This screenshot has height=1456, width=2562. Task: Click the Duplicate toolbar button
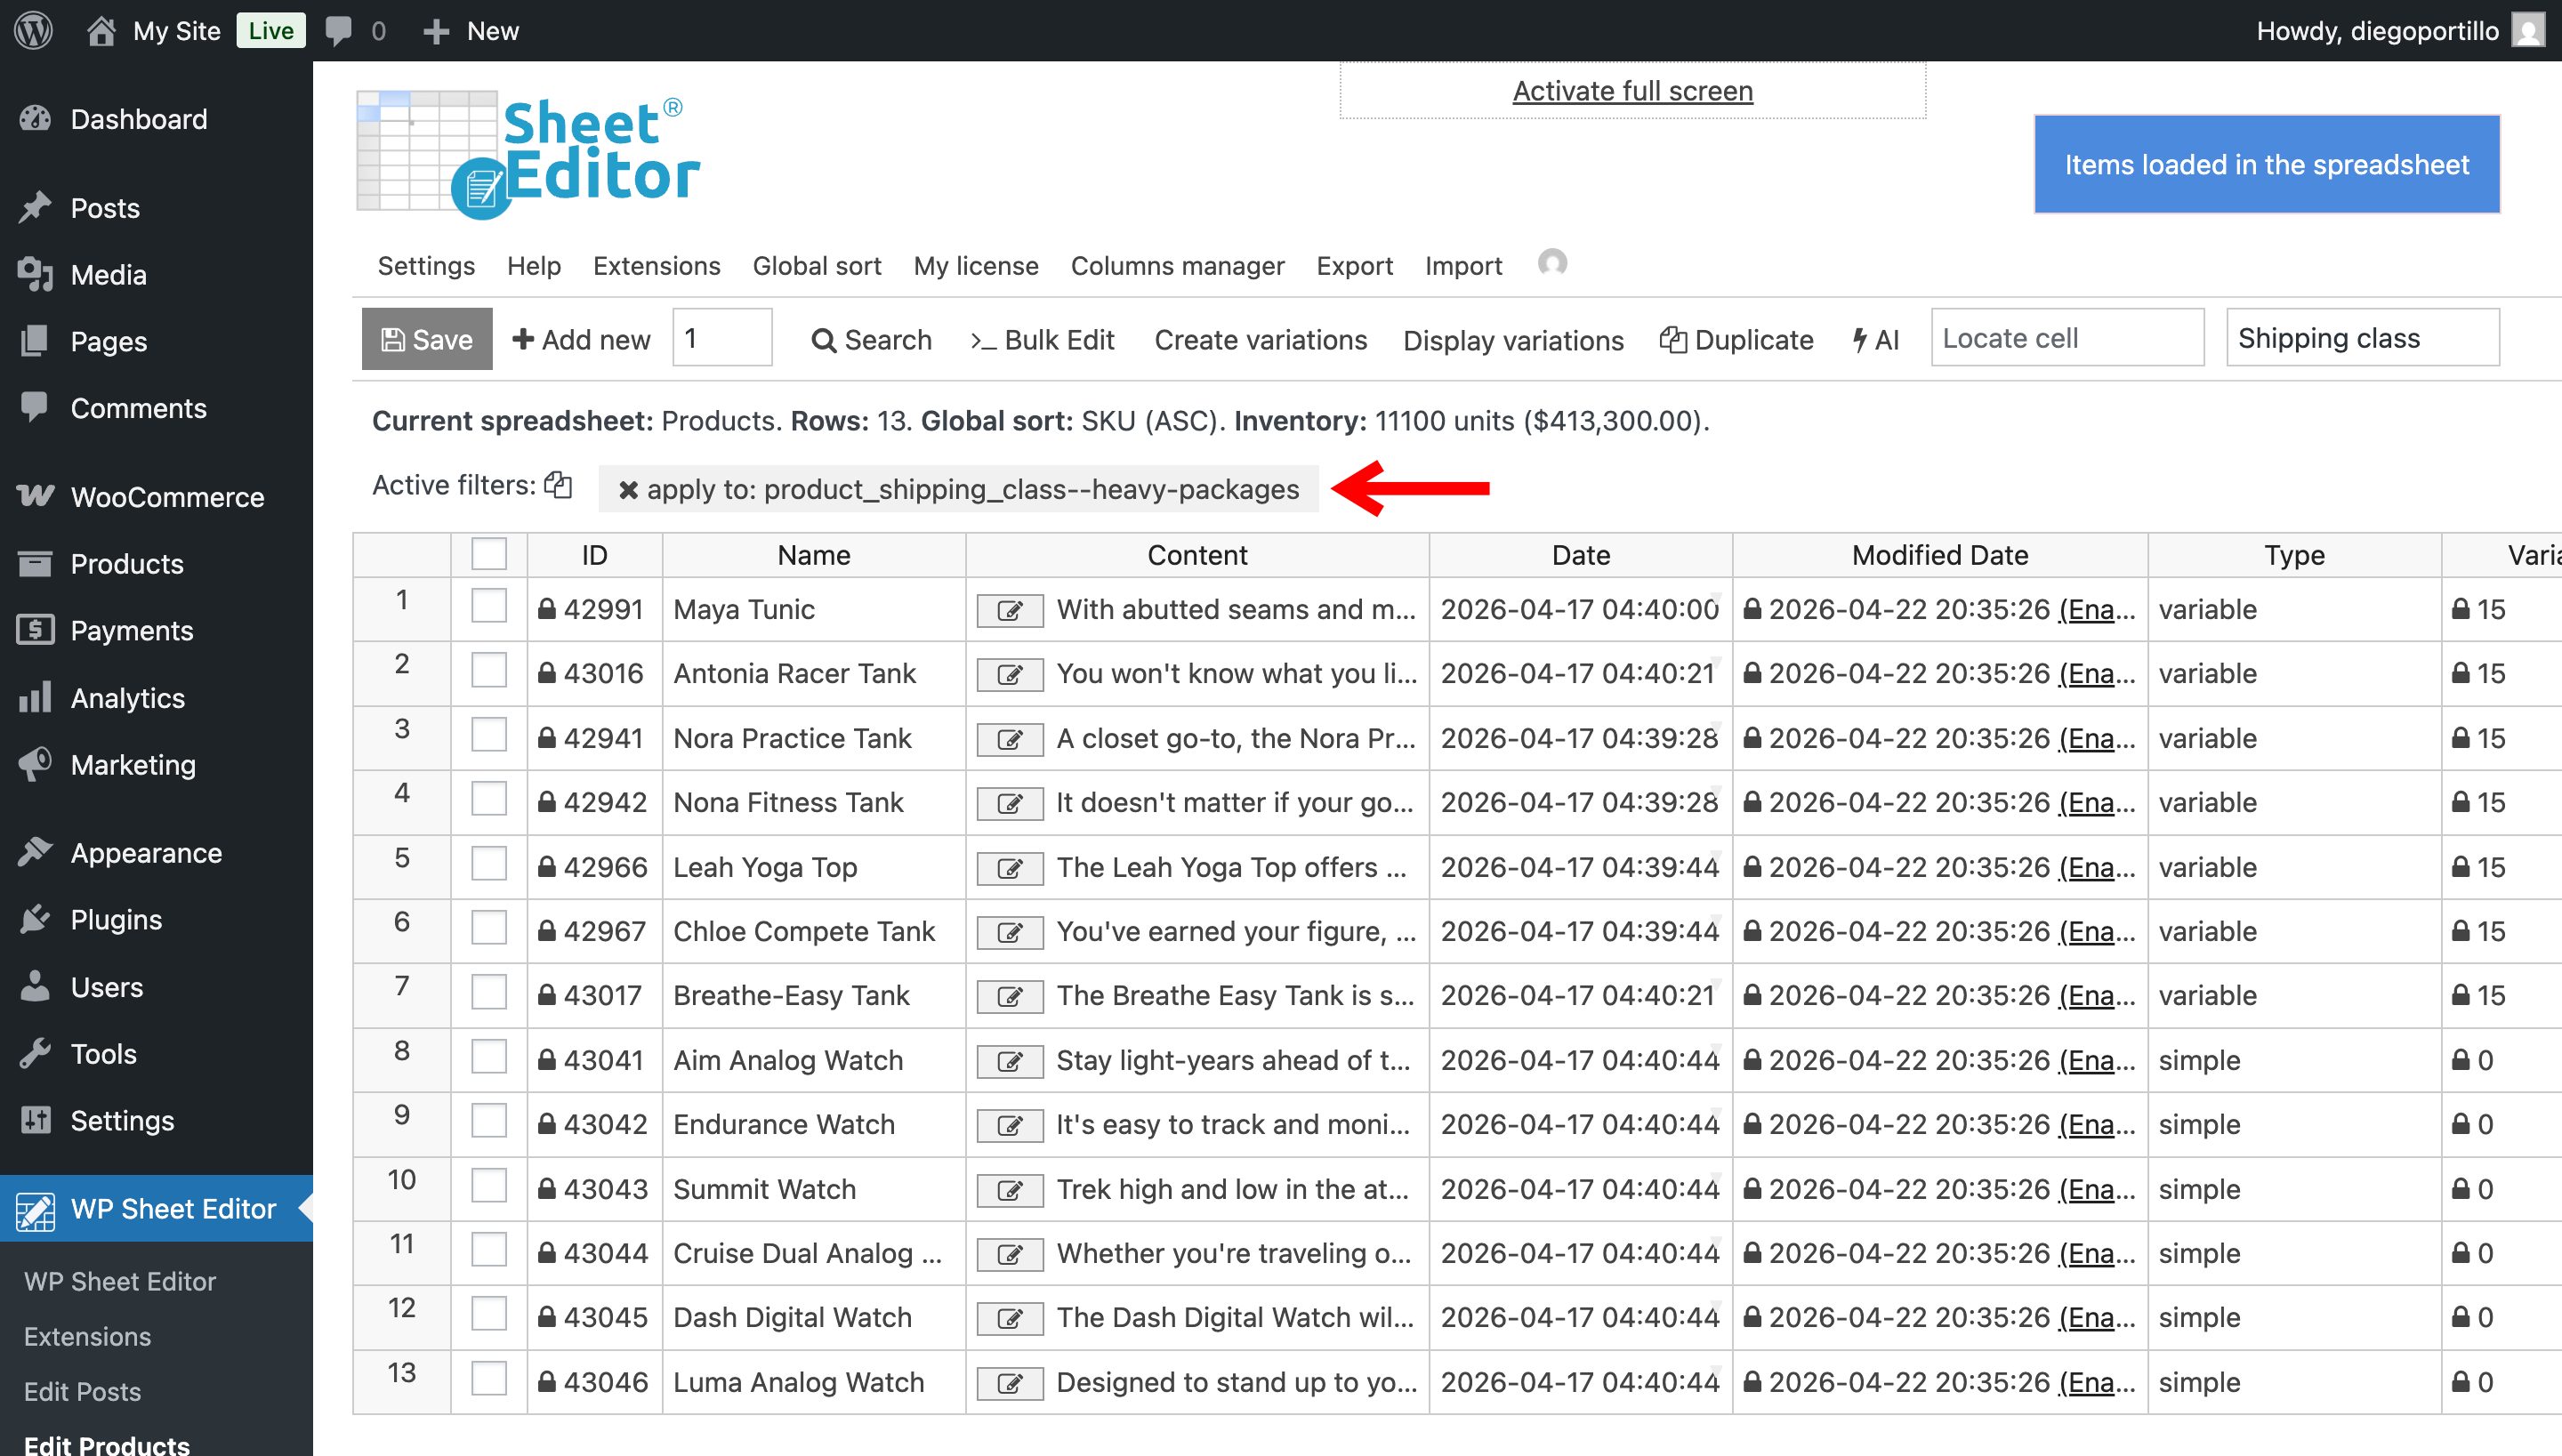[x=1737, y=340]
